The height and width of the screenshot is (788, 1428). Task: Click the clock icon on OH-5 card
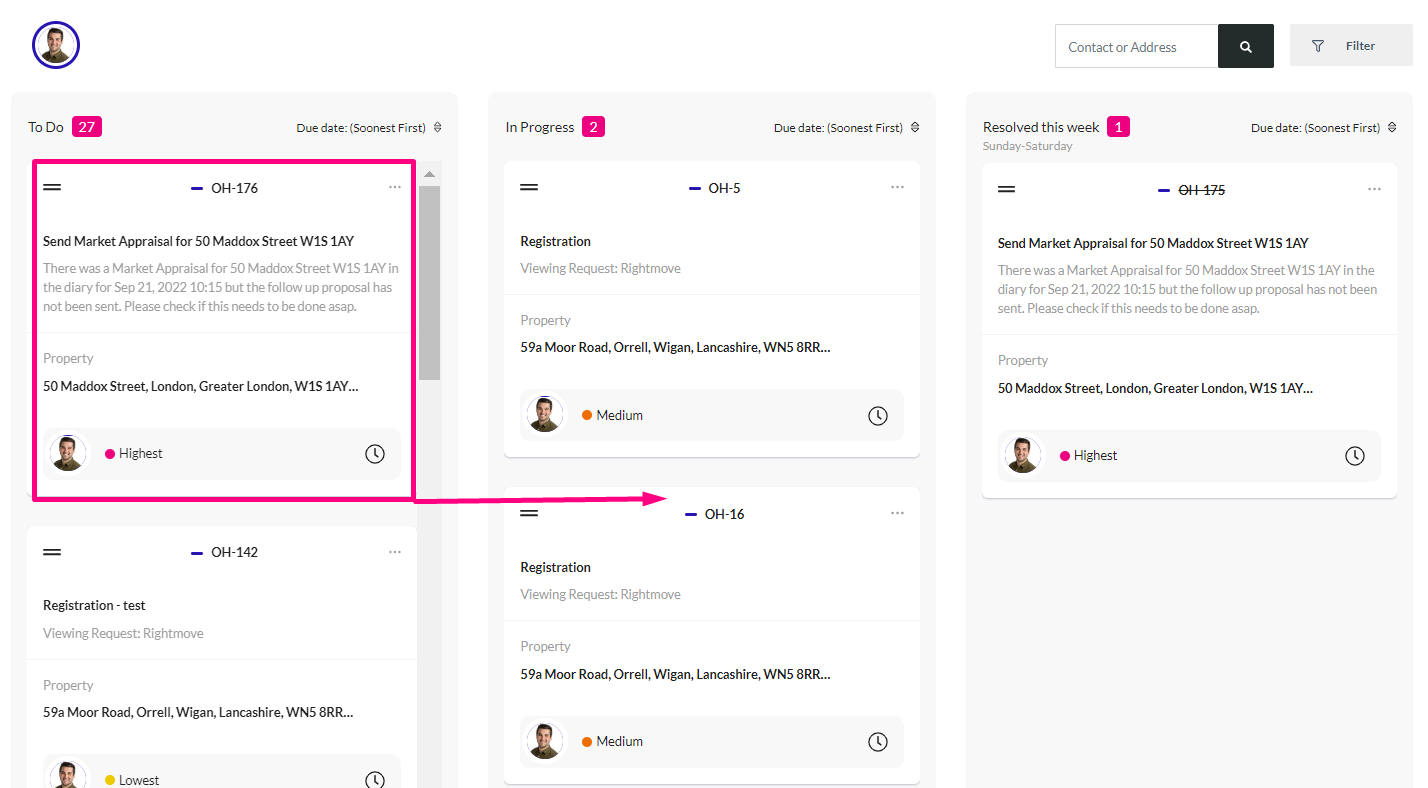pos(878,415)
